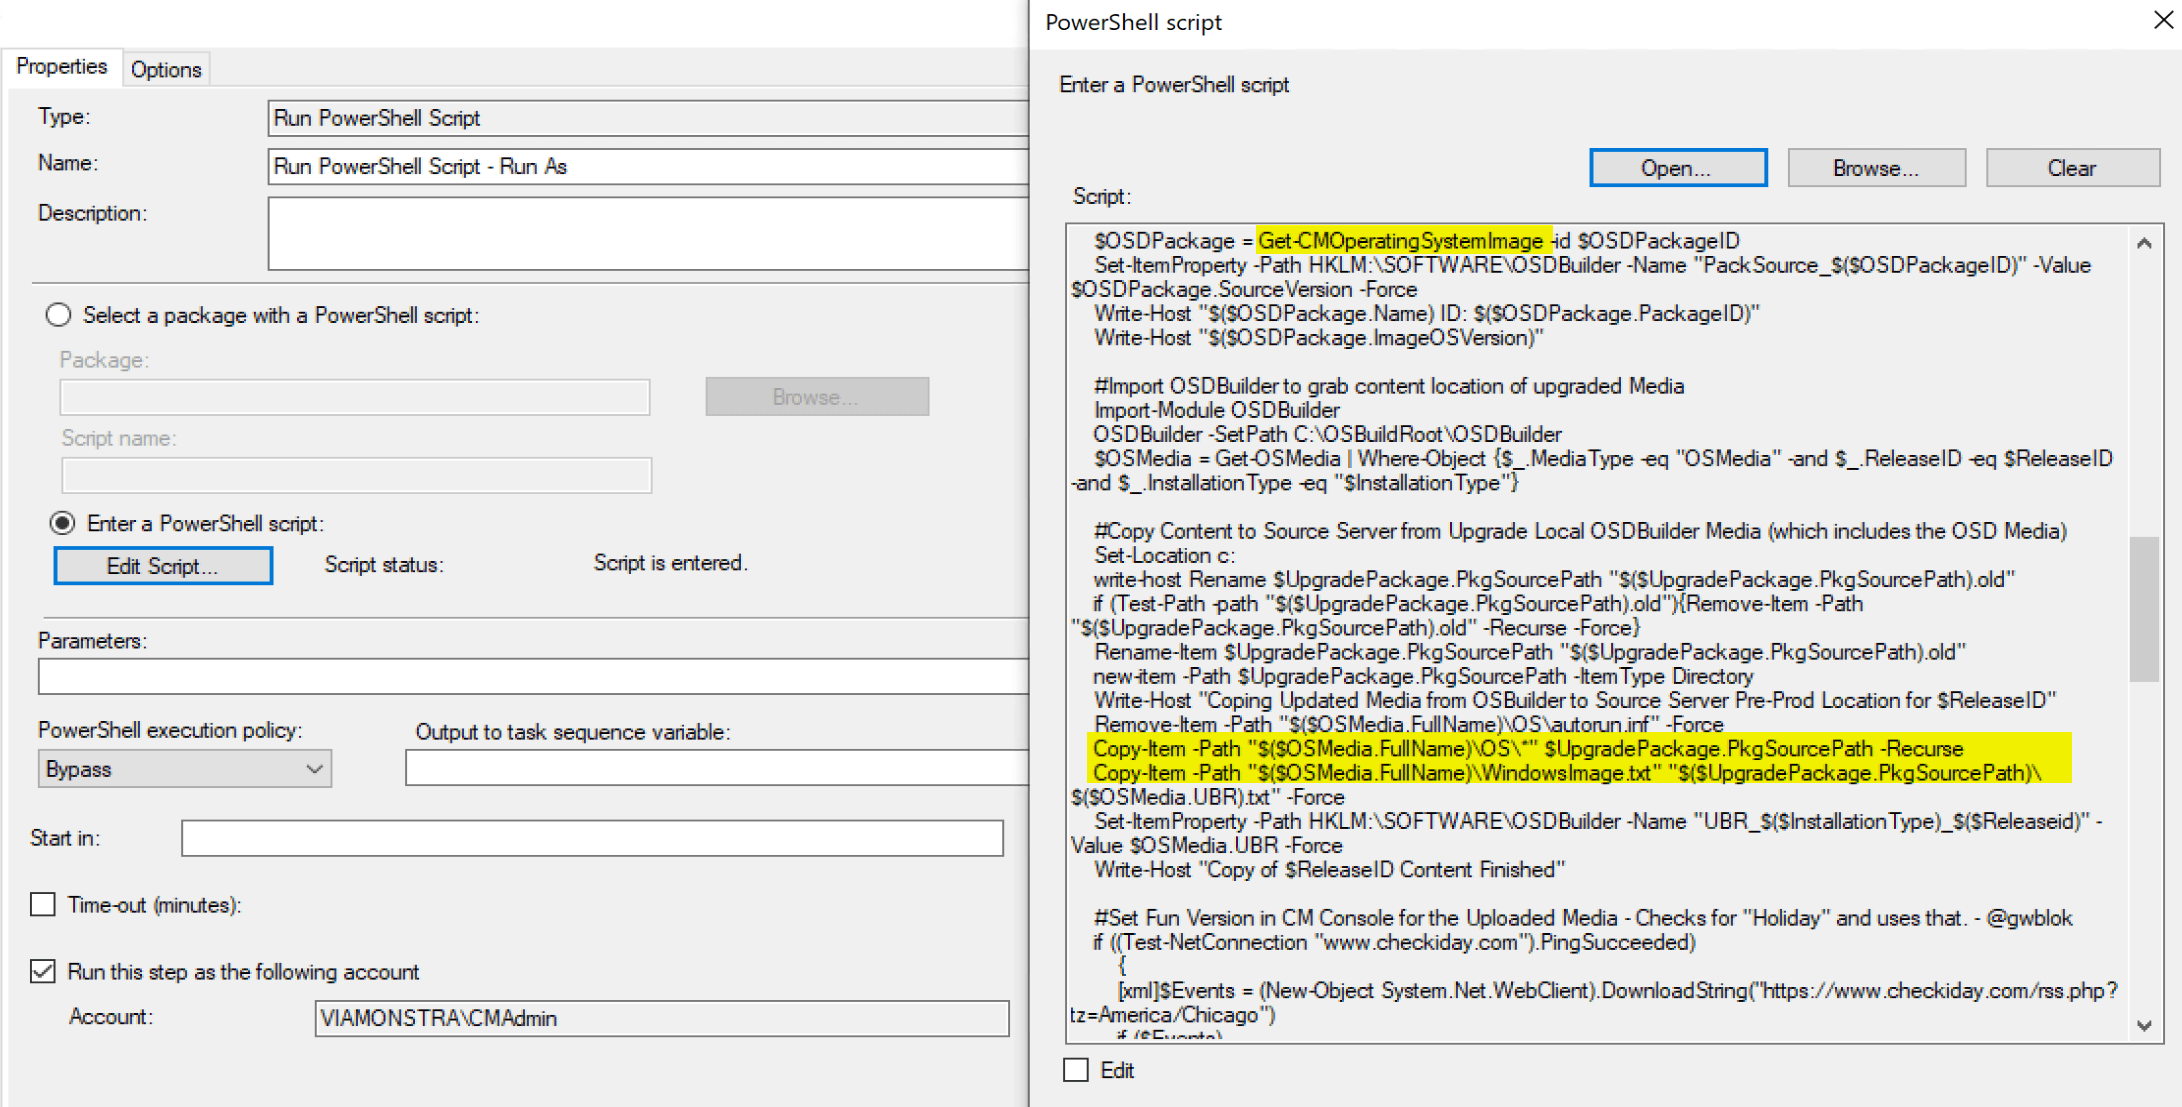Switch to the Properties tab
2182x1107 pixels.
[x=62, y=66]
